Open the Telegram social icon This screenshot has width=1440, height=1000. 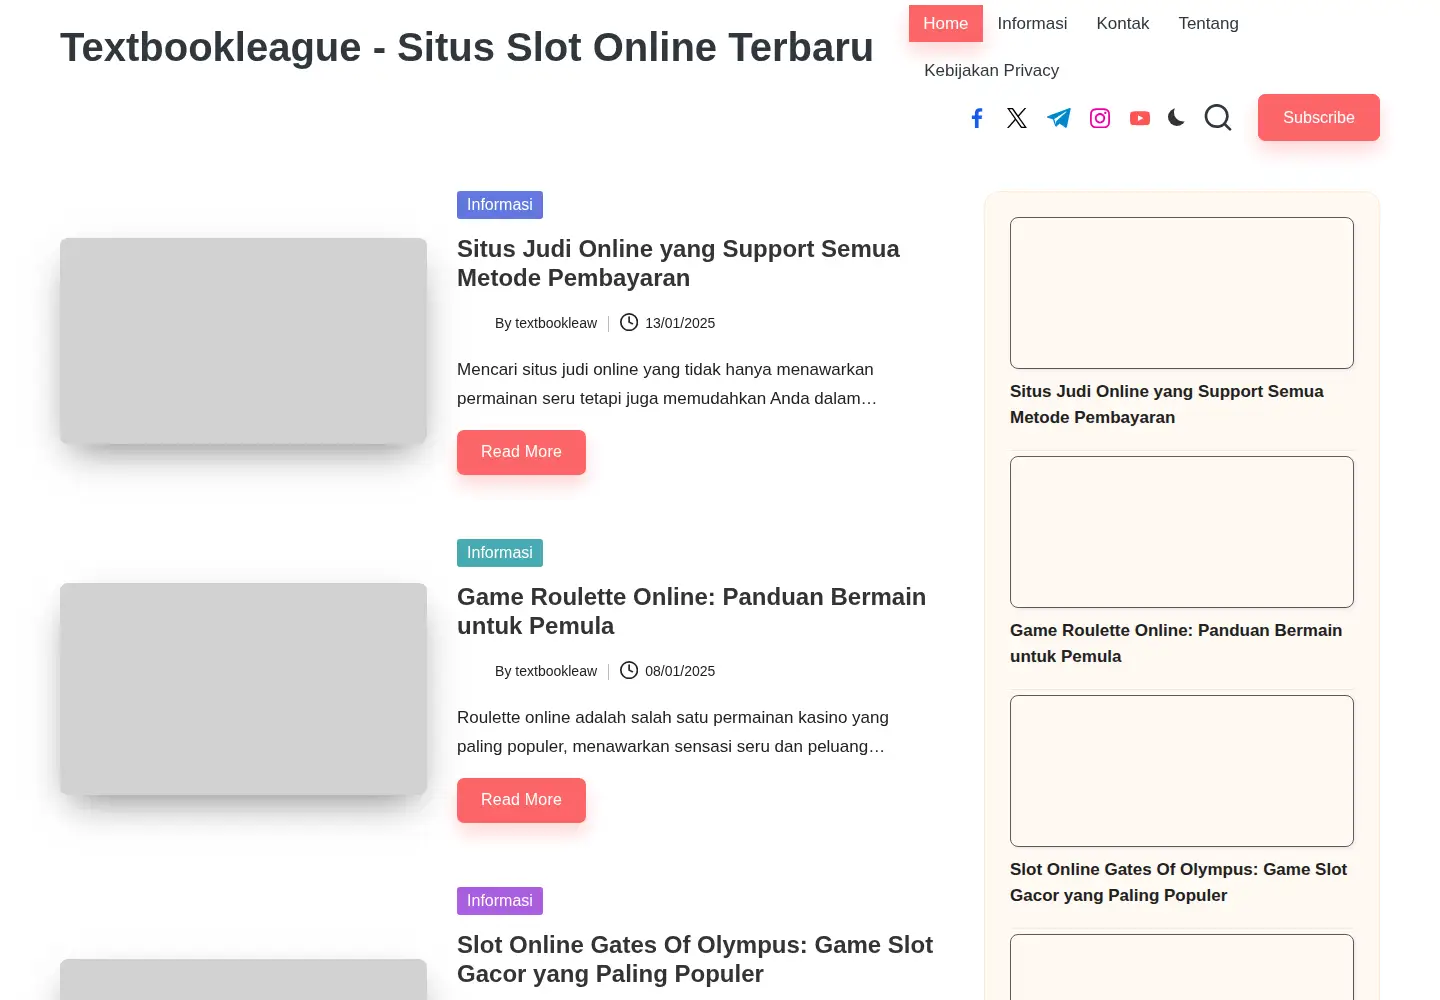coord(1058,118)
